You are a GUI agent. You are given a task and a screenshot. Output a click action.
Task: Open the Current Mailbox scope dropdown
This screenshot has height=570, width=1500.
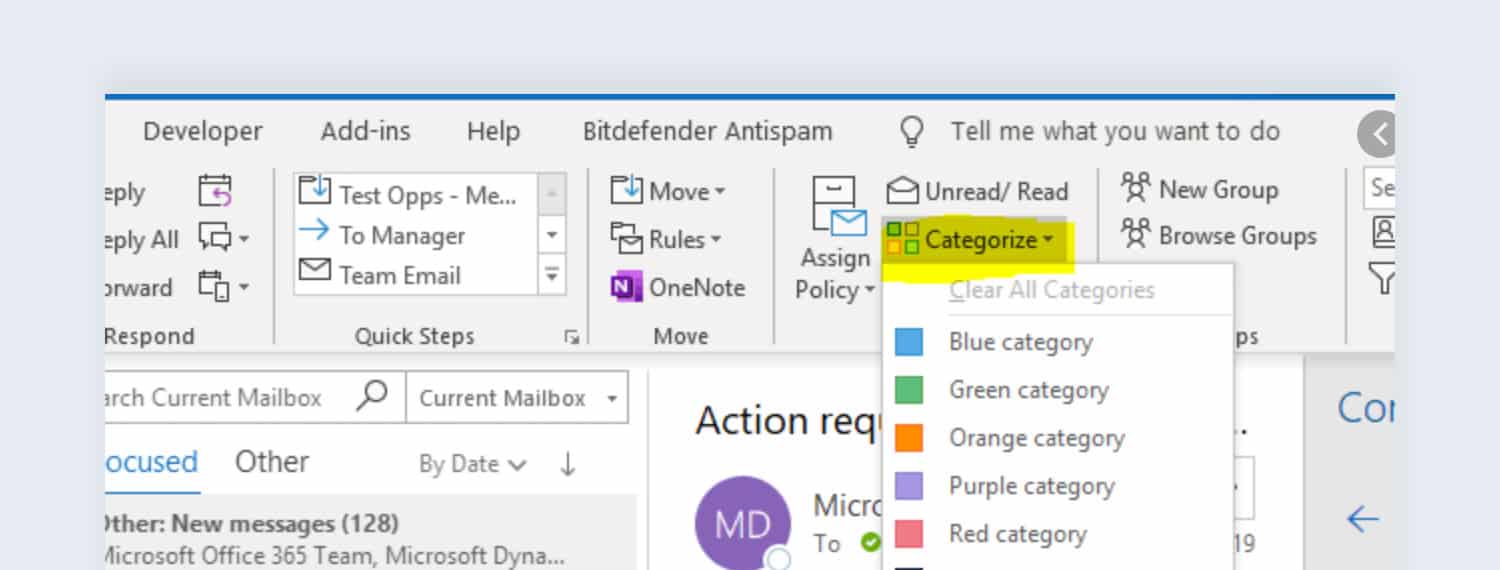click(517, 398)
